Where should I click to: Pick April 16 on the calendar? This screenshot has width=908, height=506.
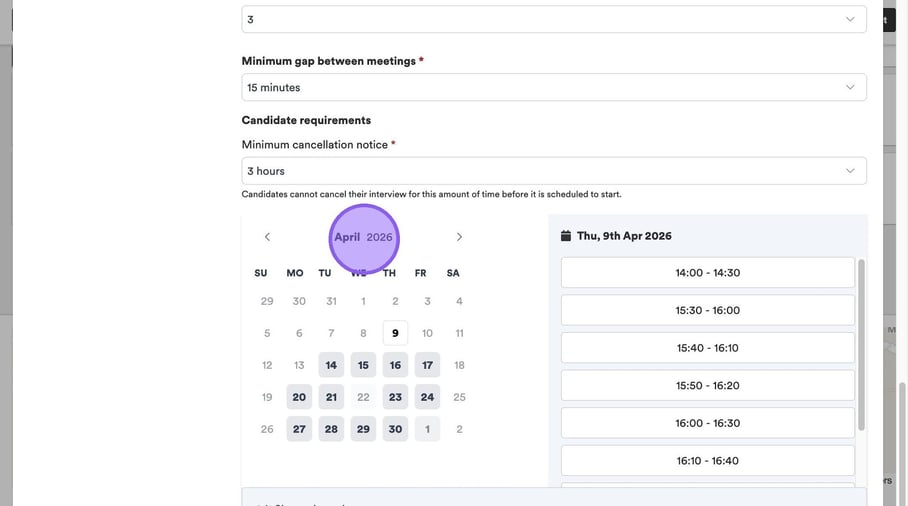tap(395, 365)
